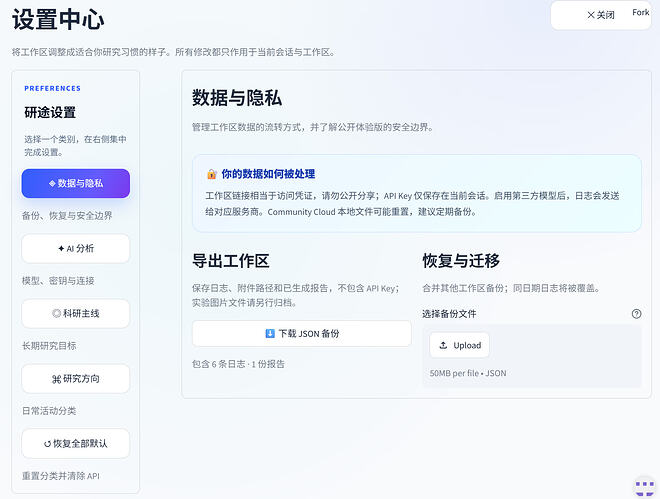Click the 包含 6 条日志 · 1 份报告 text
This screenshot has width=660, height=499.
click(238, 364)
